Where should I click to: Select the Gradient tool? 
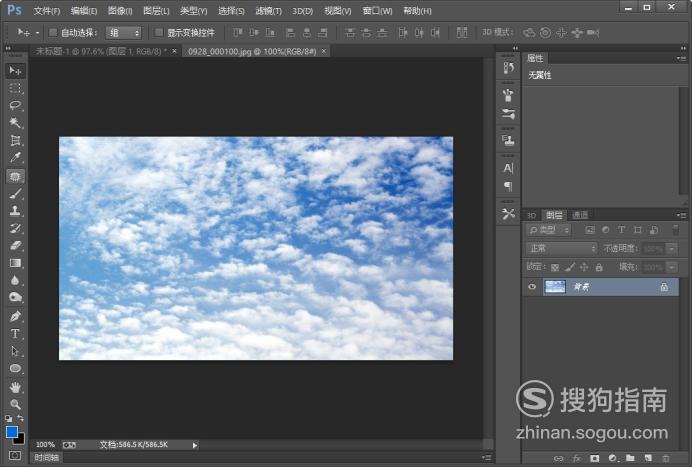(15, 263)
